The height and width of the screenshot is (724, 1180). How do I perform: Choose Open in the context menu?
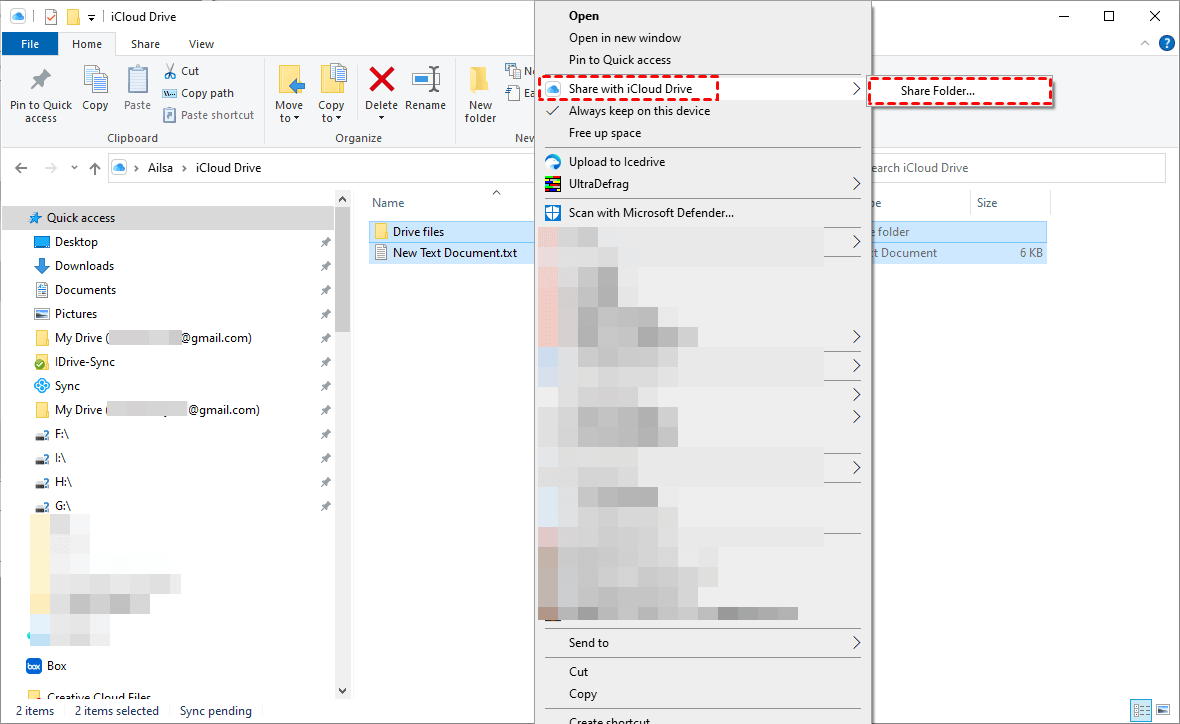[584, 16]
